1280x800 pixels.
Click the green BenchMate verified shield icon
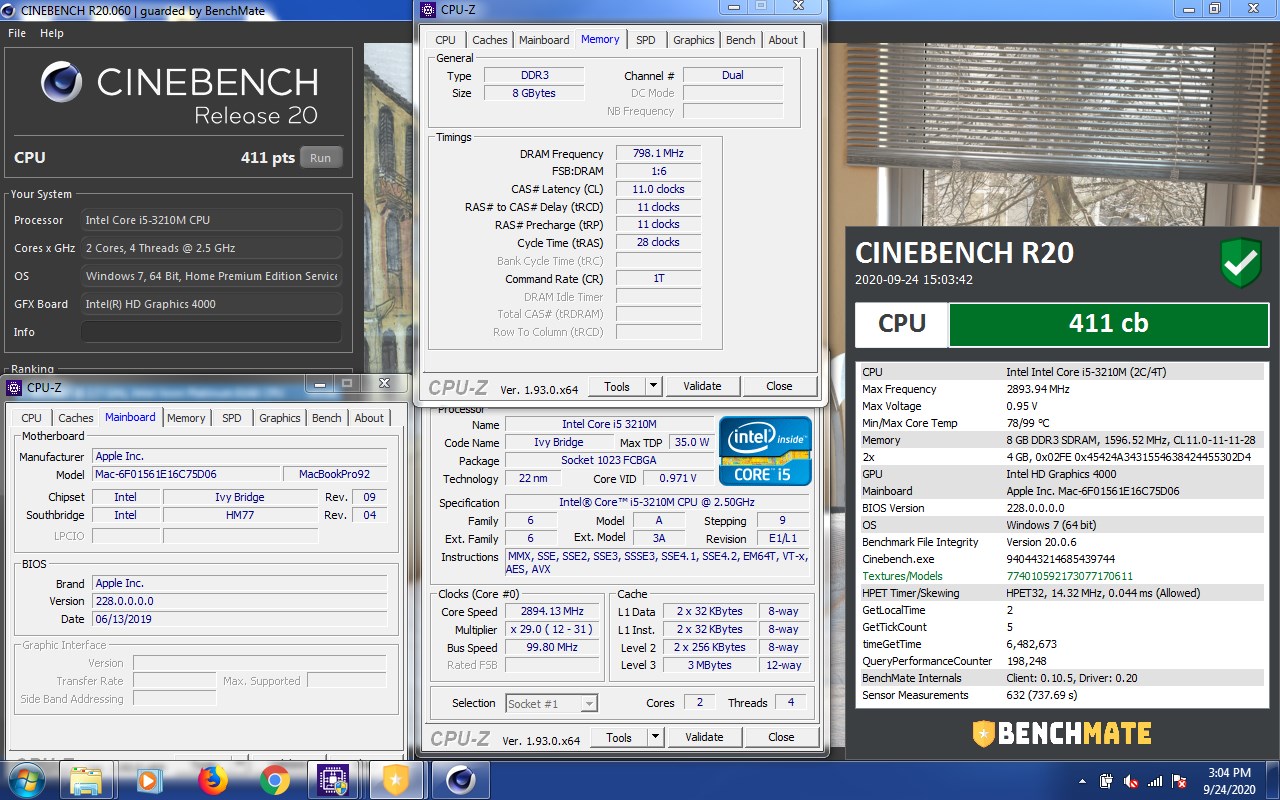click(1241, 263)
